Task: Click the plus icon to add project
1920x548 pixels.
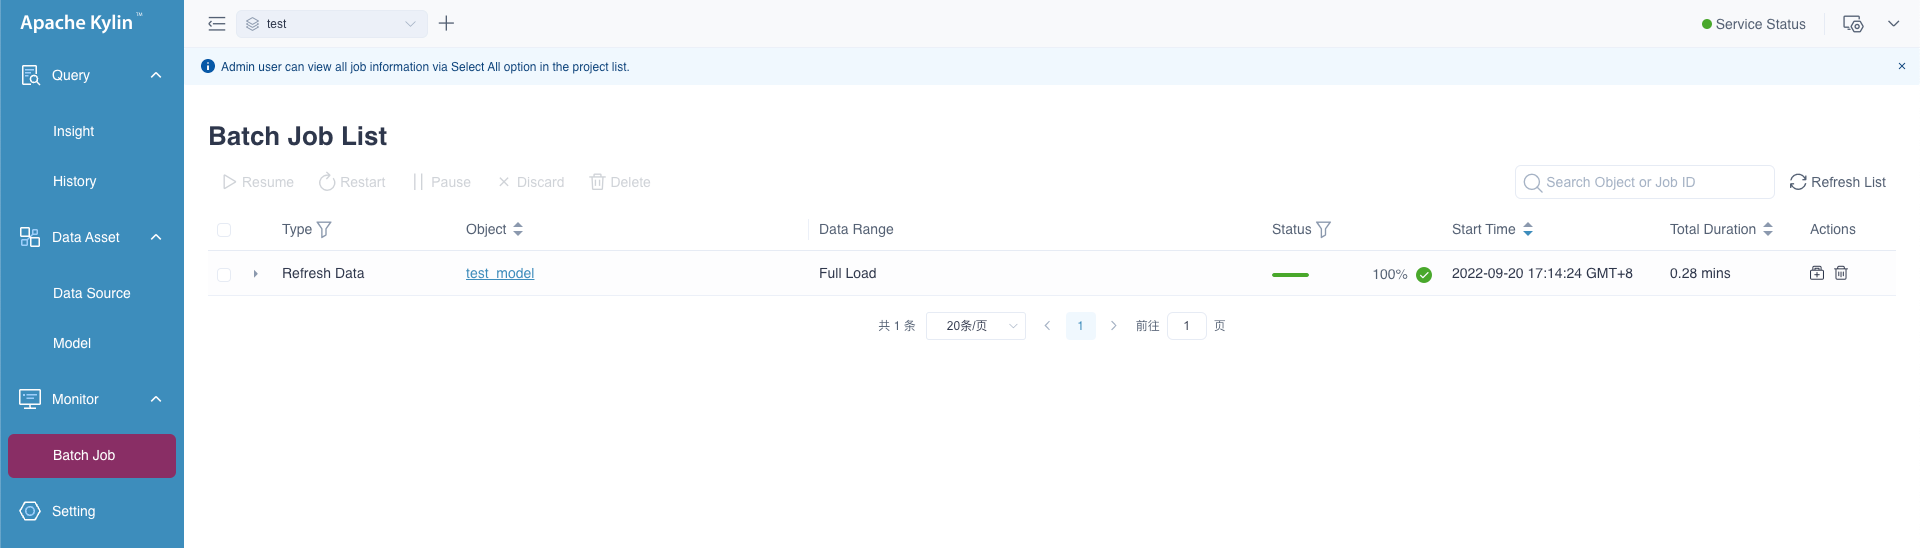Action: 447,23
